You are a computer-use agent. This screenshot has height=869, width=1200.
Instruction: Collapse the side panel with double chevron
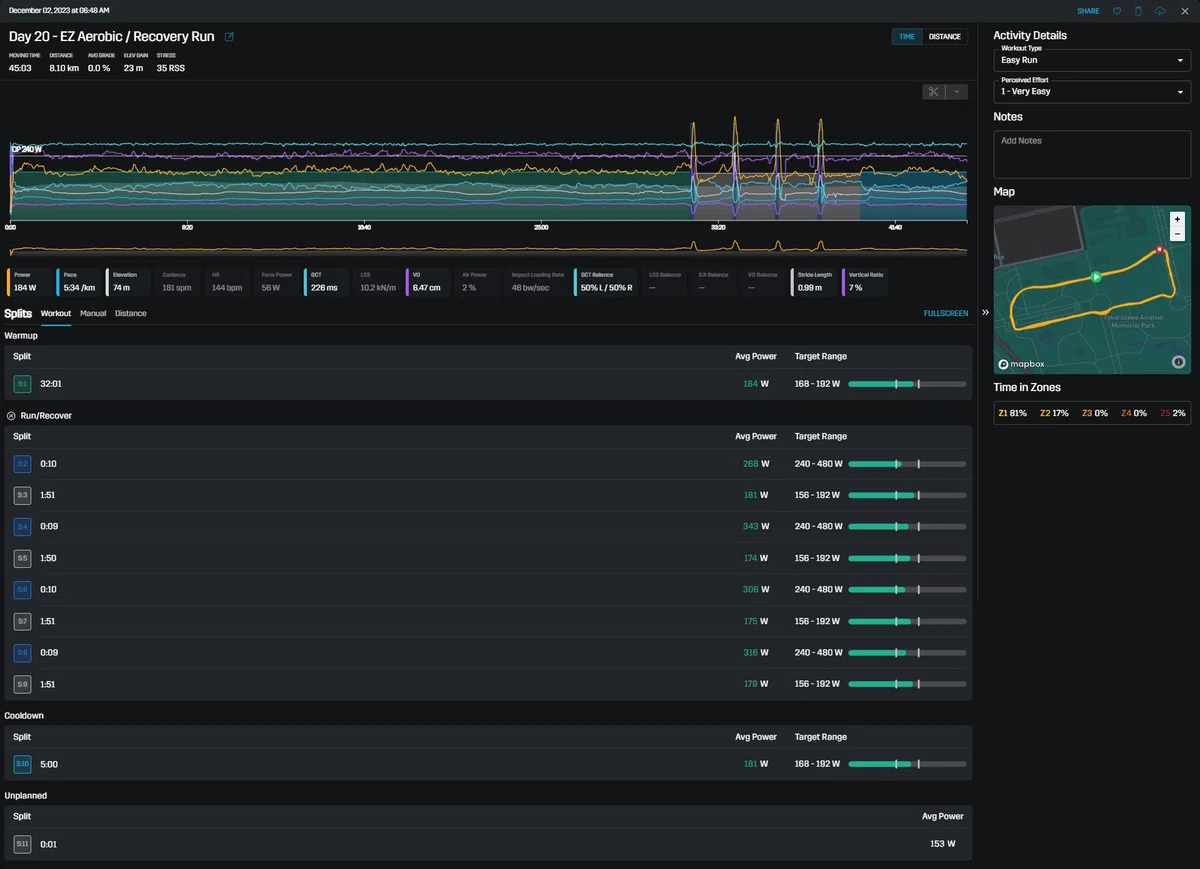(985, 312)
